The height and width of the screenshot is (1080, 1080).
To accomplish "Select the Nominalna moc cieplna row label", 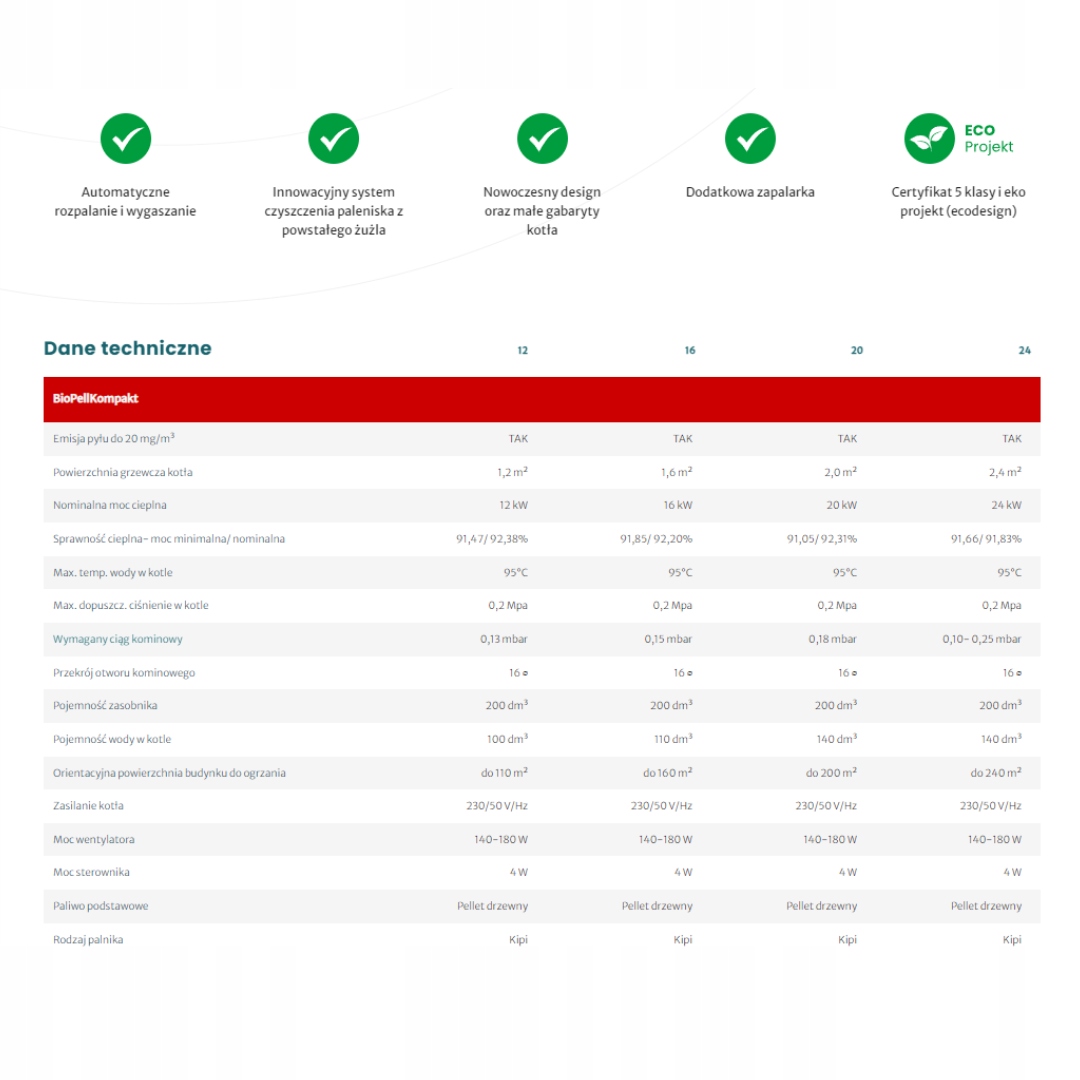I will click(110, 505).
